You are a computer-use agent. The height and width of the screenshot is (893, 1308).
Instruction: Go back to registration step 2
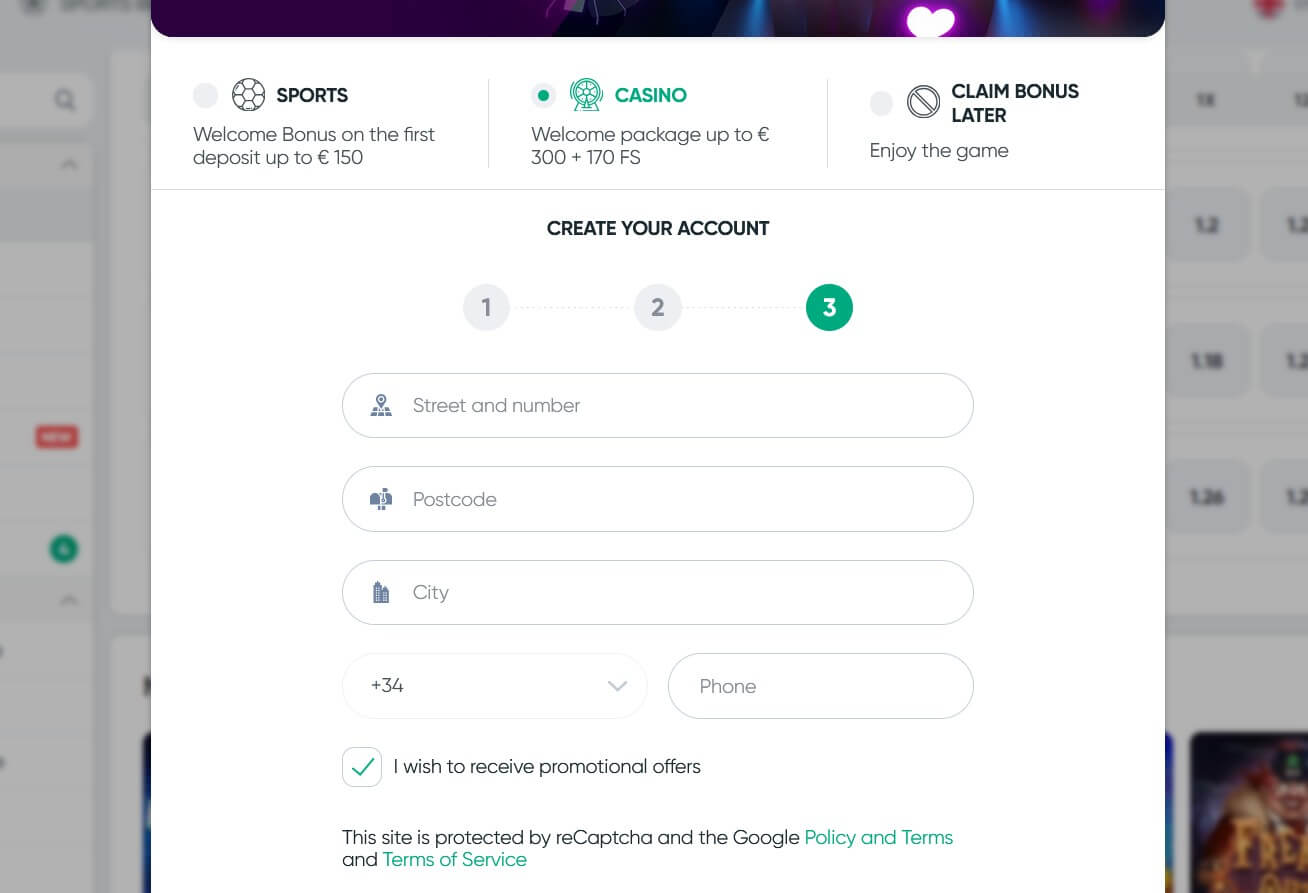658,307
